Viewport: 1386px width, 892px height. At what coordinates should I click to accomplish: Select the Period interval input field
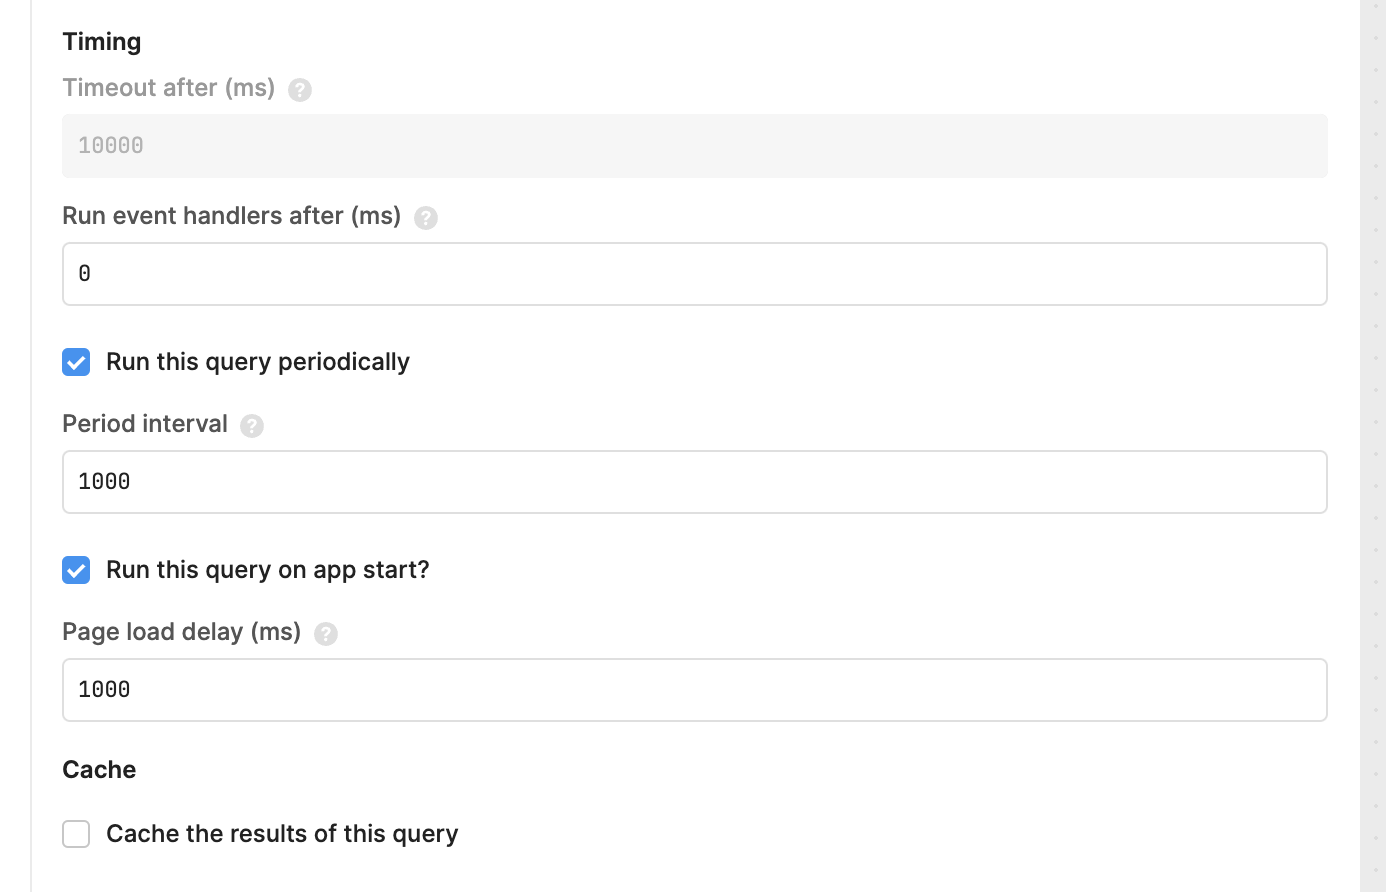(x=695, y=482)
